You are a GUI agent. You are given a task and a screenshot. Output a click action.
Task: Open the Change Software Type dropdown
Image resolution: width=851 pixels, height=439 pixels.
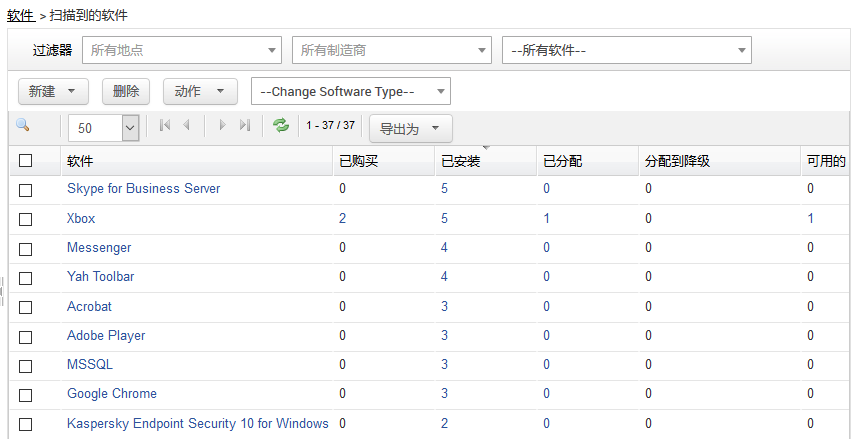click(350, 92)
